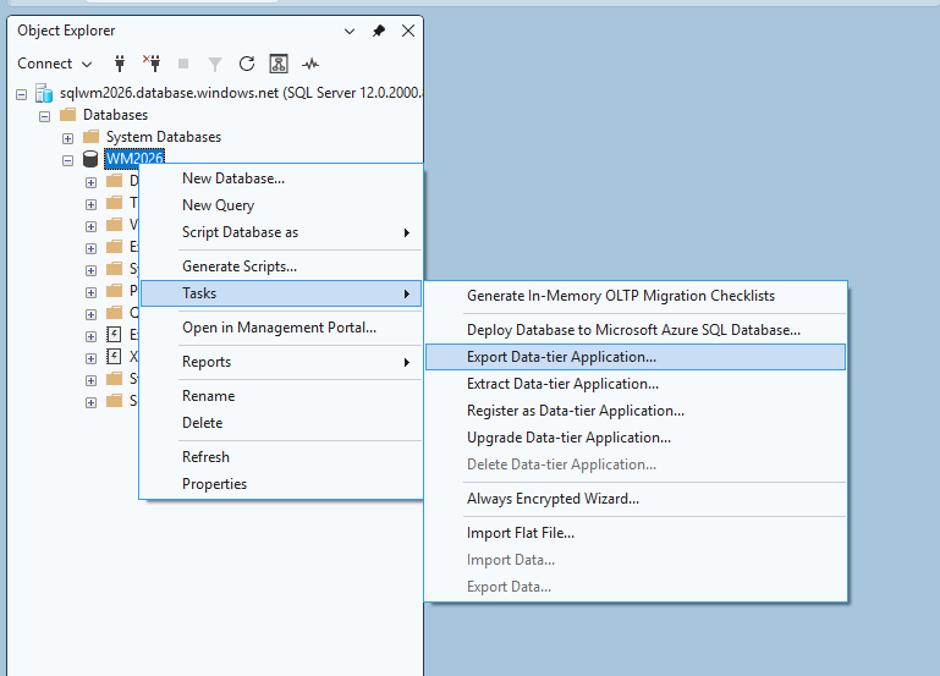This screenshot has height=676, width=940.
Task: Click the greyed Stop square icon
Action: [x=183, y=64]
